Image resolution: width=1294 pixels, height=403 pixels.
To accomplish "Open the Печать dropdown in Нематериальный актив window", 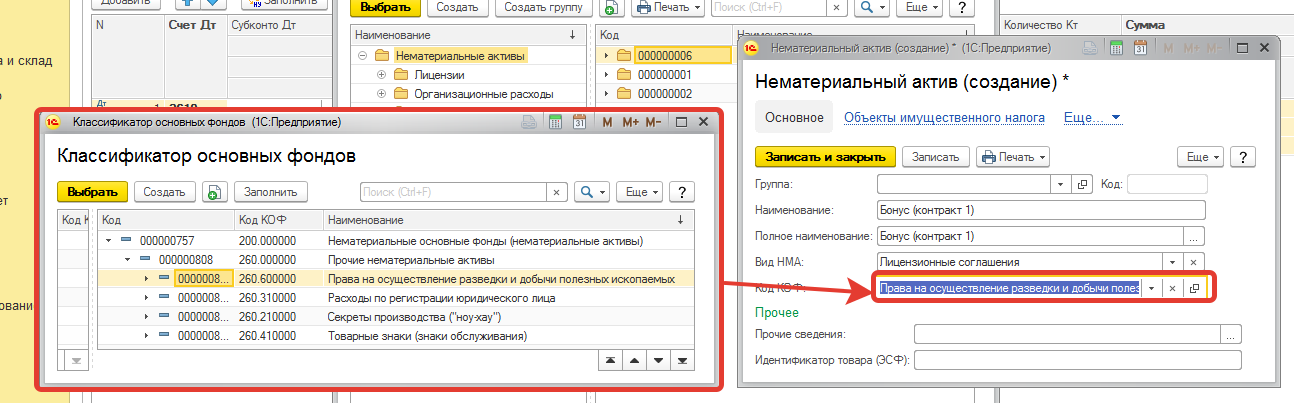I will pos(1013,157).
